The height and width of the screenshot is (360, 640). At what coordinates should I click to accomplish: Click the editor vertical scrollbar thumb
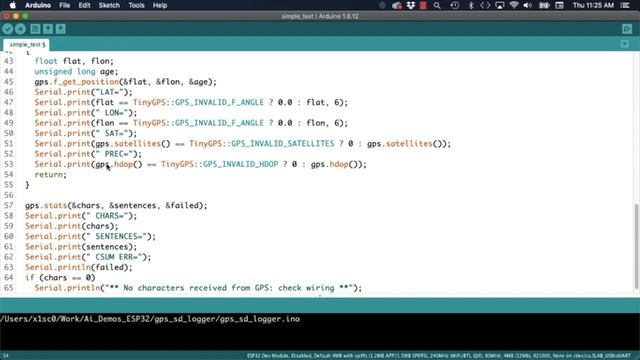636,246
